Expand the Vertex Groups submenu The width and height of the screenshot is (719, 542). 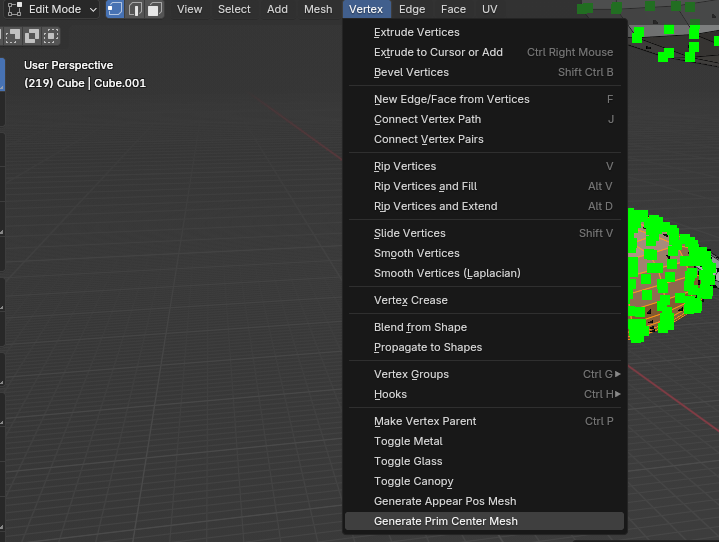(x=484, y=374)
